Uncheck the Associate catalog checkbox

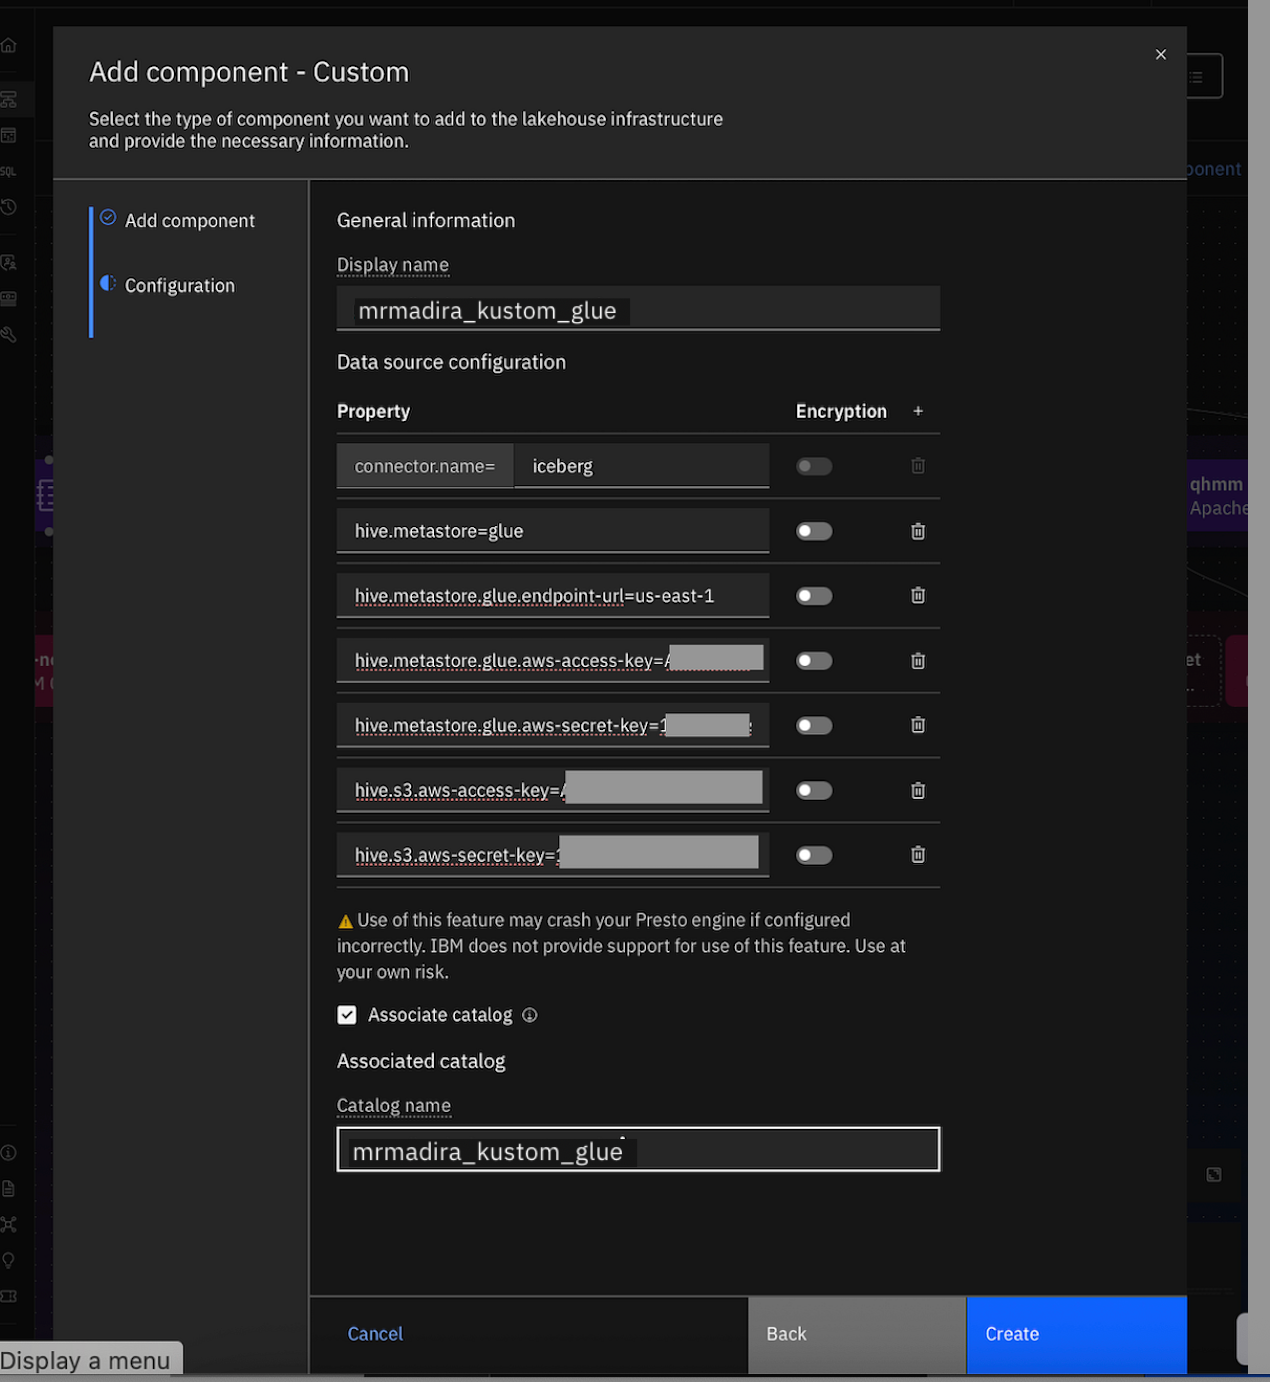click(x=347, y=1015)
